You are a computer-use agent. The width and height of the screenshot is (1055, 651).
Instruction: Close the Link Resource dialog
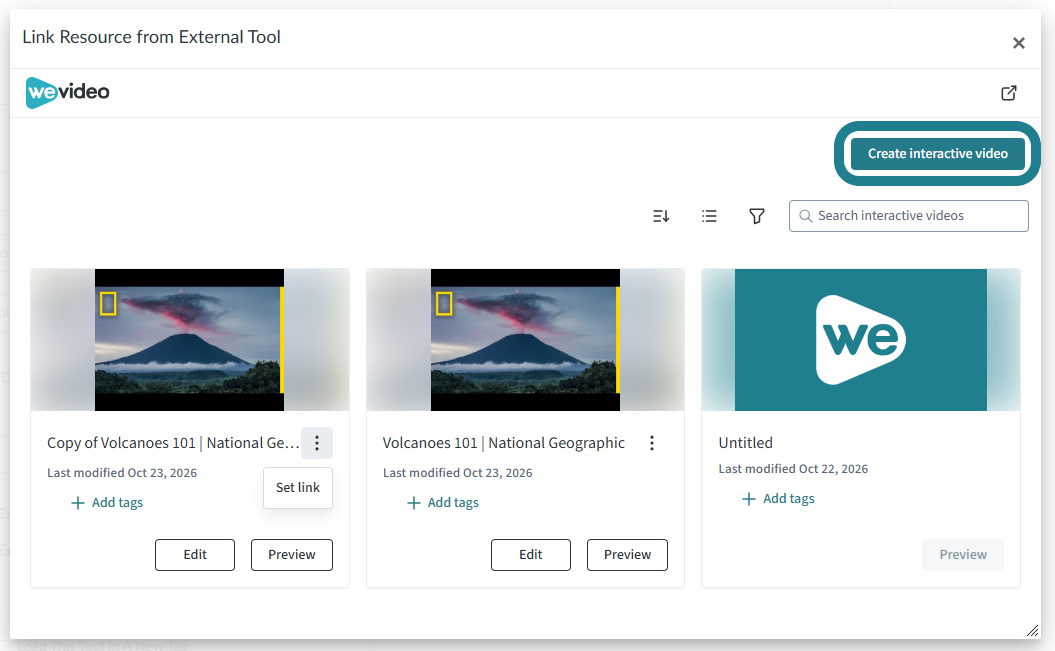click(x=1019, y=43)
